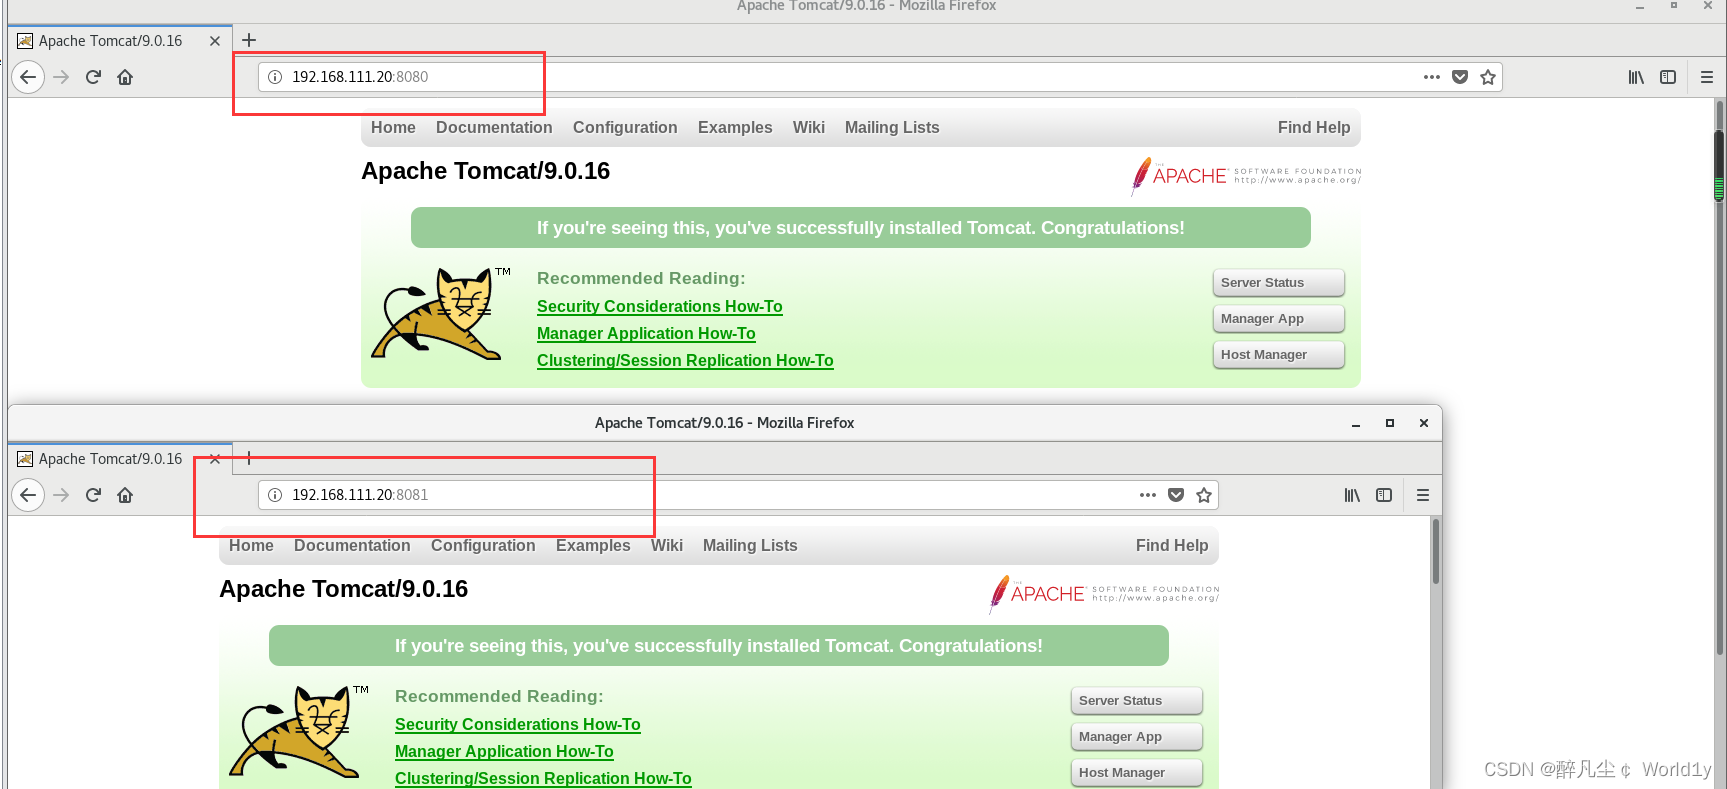The width and height of the screenshot is (1727, 789).
Task: Toggle sidebar in front Firefox window
Action: tap(1384, 495)
